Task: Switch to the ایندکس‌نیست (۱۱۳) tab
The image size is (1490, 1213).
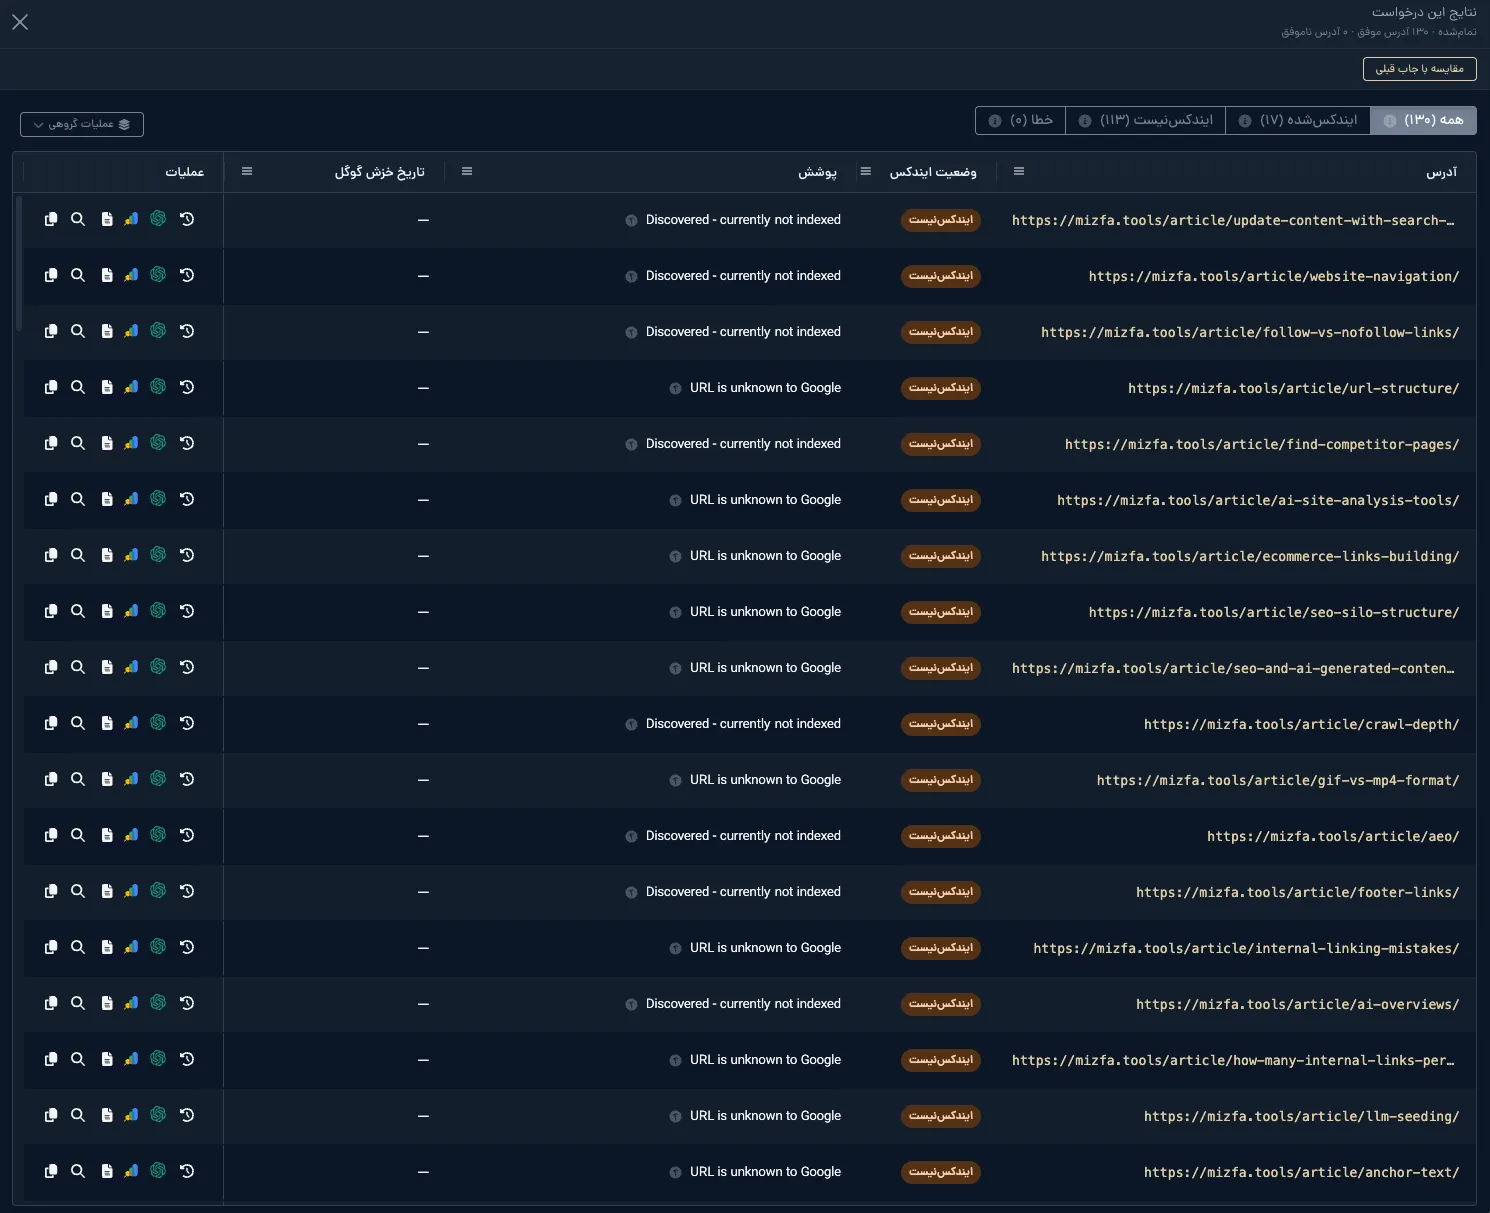Action: [1146, 120]
